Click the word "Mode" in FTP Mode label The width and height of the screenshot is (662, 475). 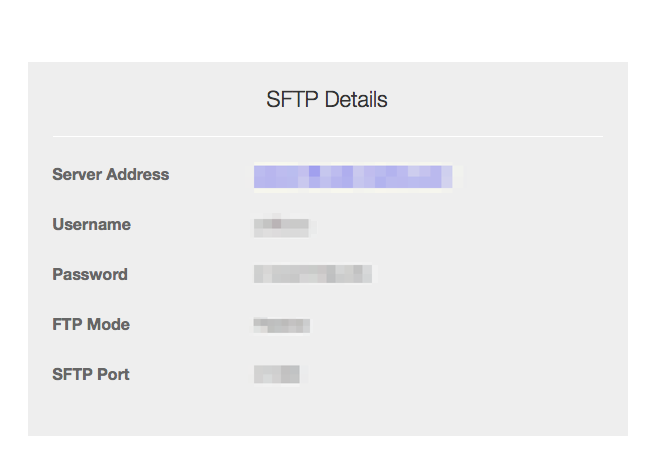tap(109, 325)
